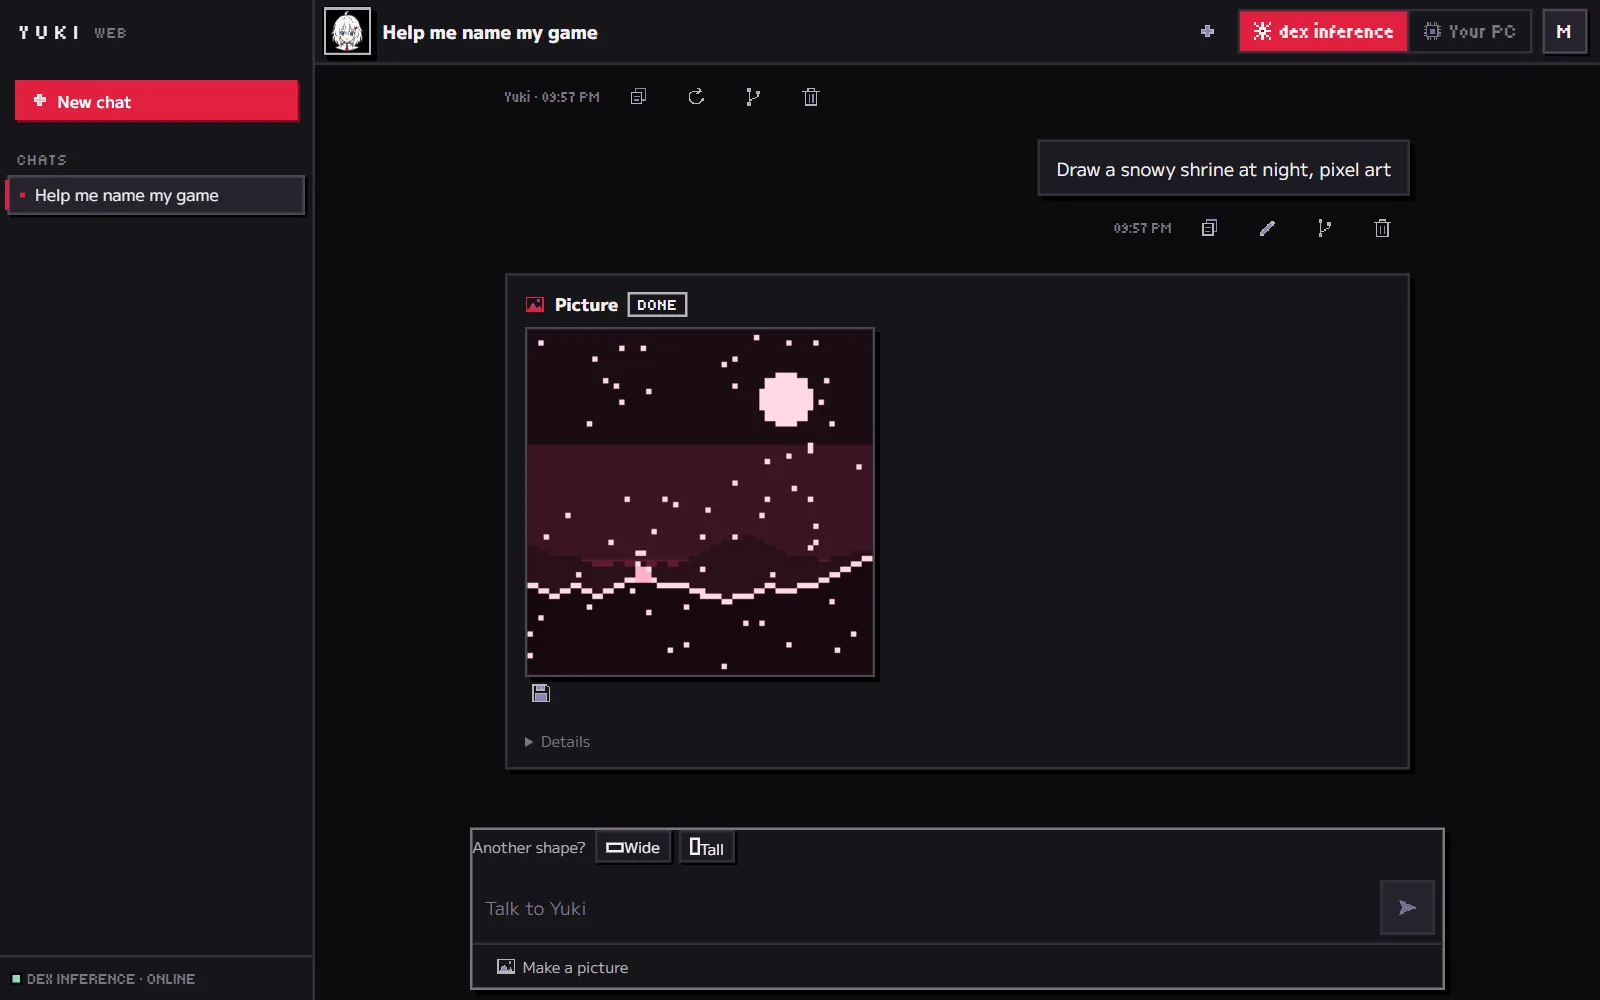Delete Yuki's message

[811, 97]
